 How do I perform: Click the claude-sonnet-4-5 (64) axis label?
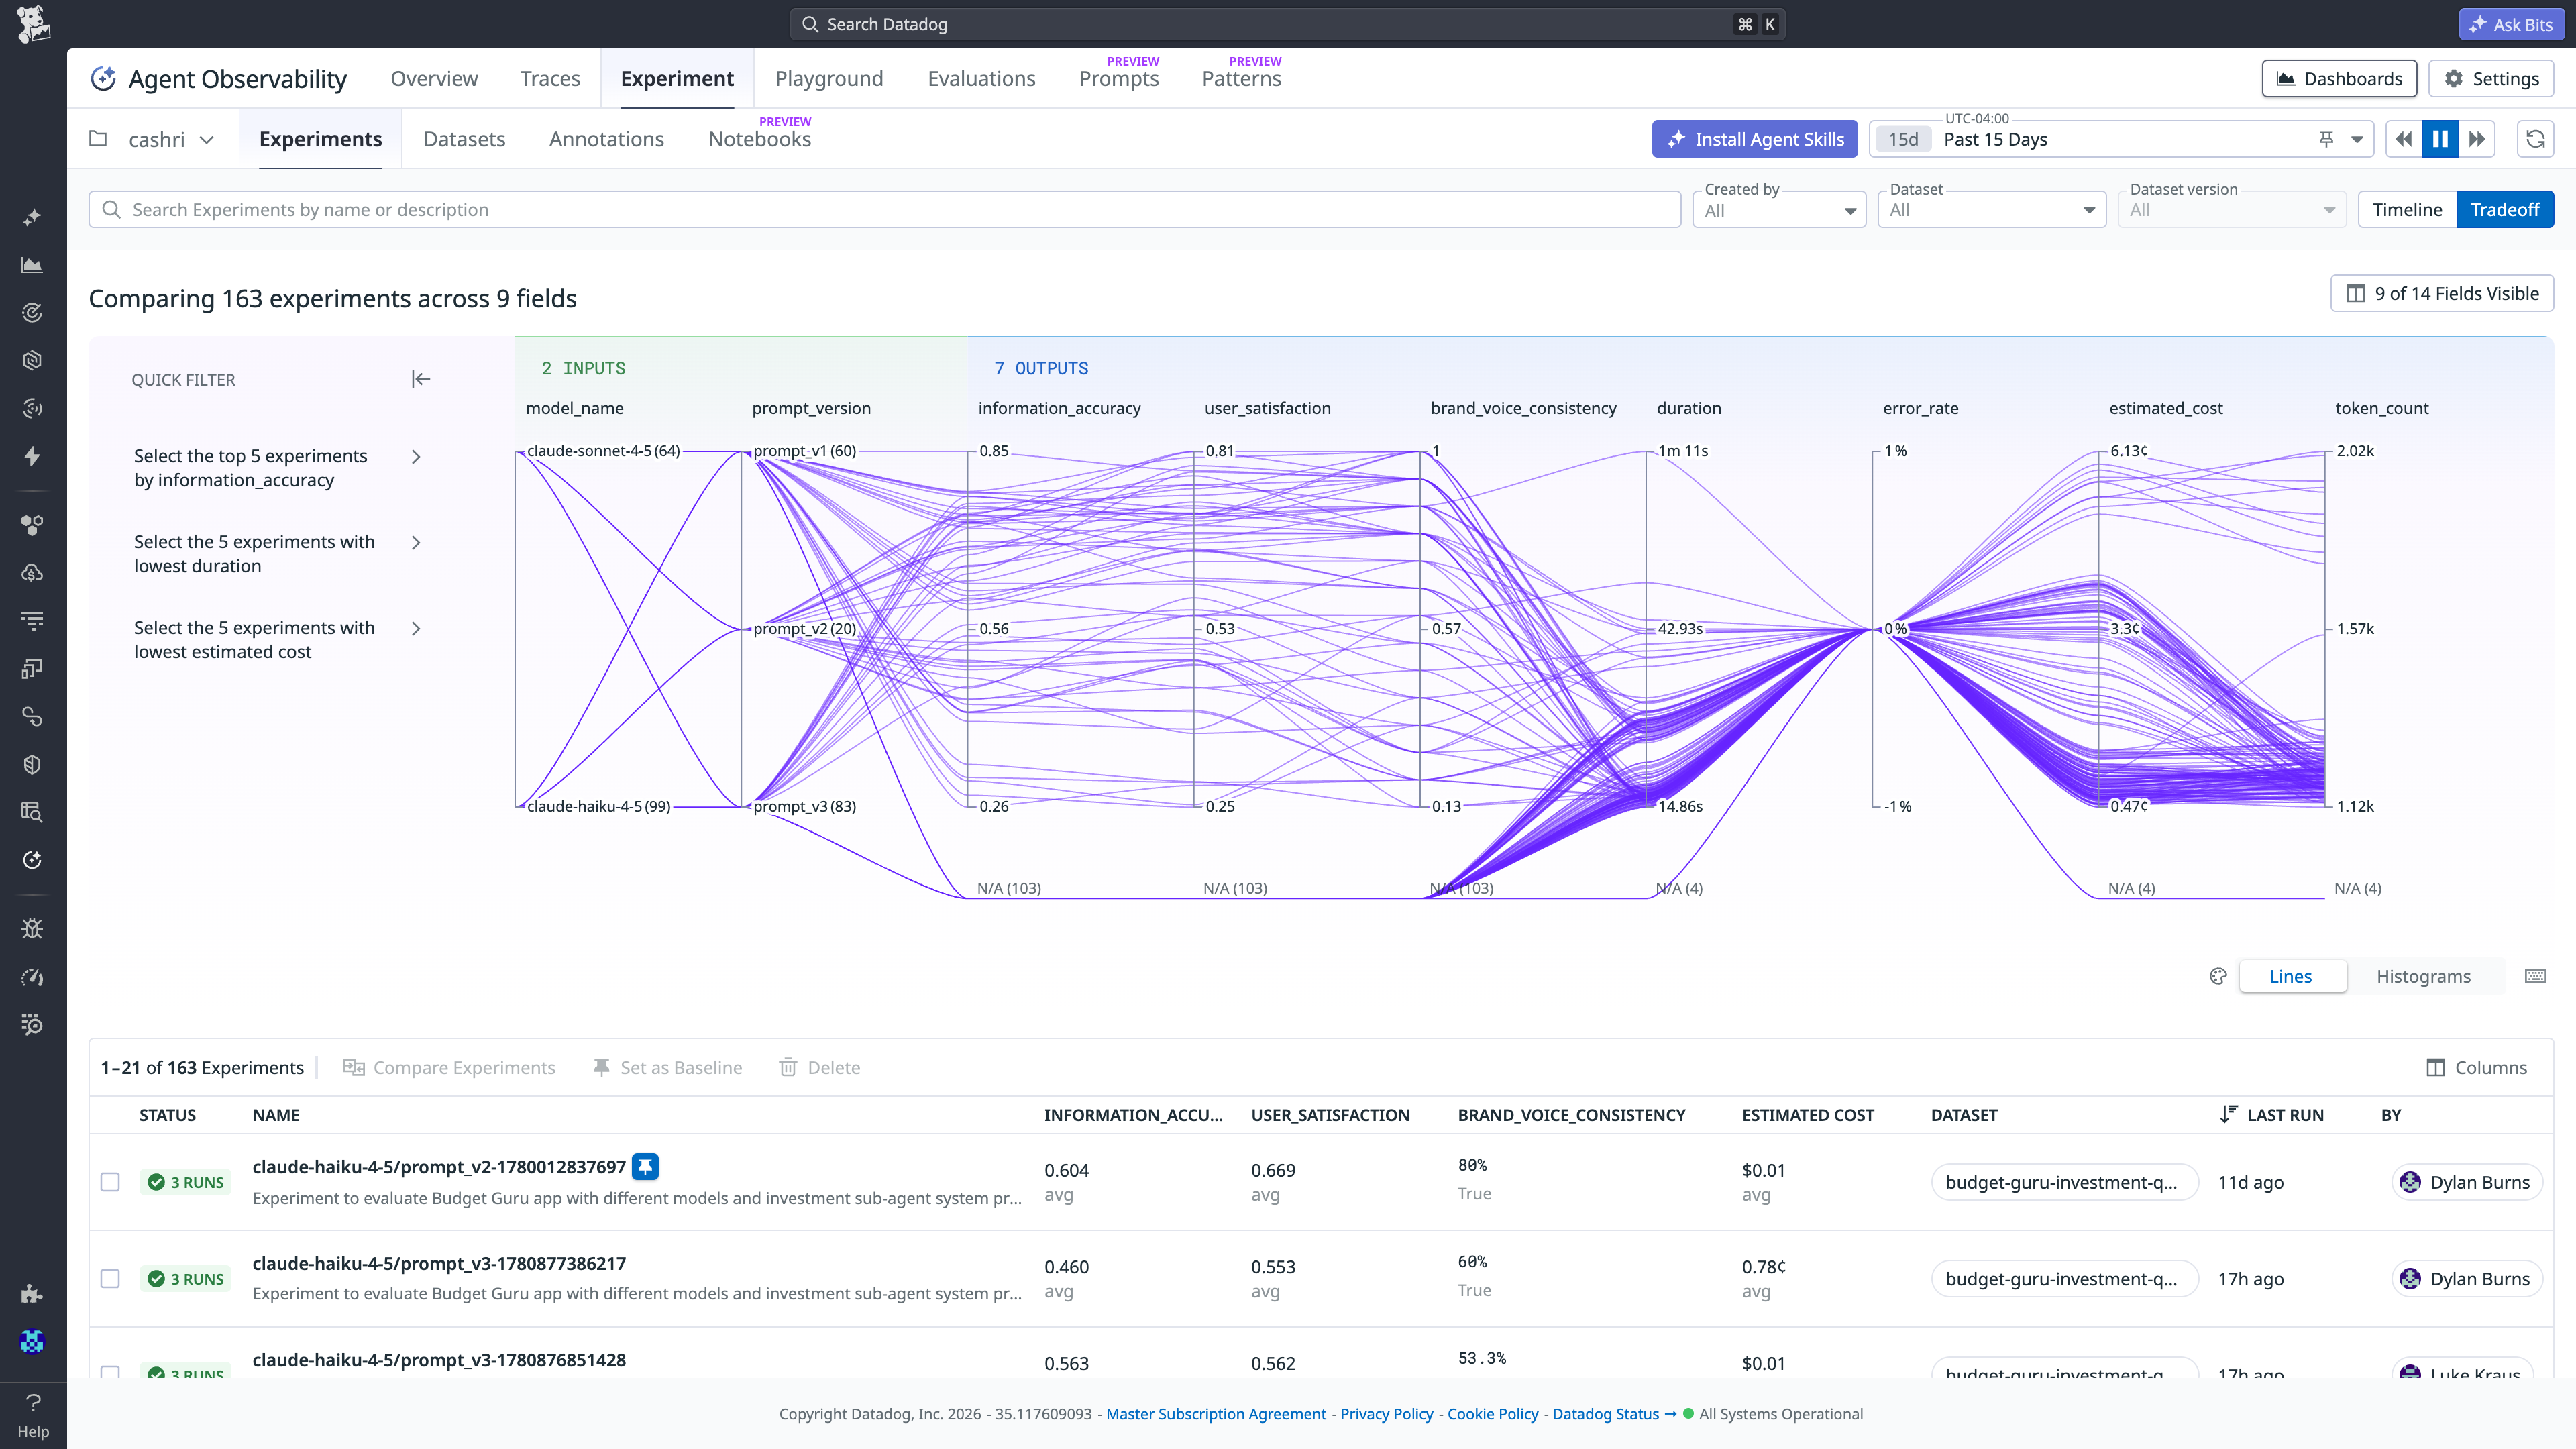(x=603, y=451)
